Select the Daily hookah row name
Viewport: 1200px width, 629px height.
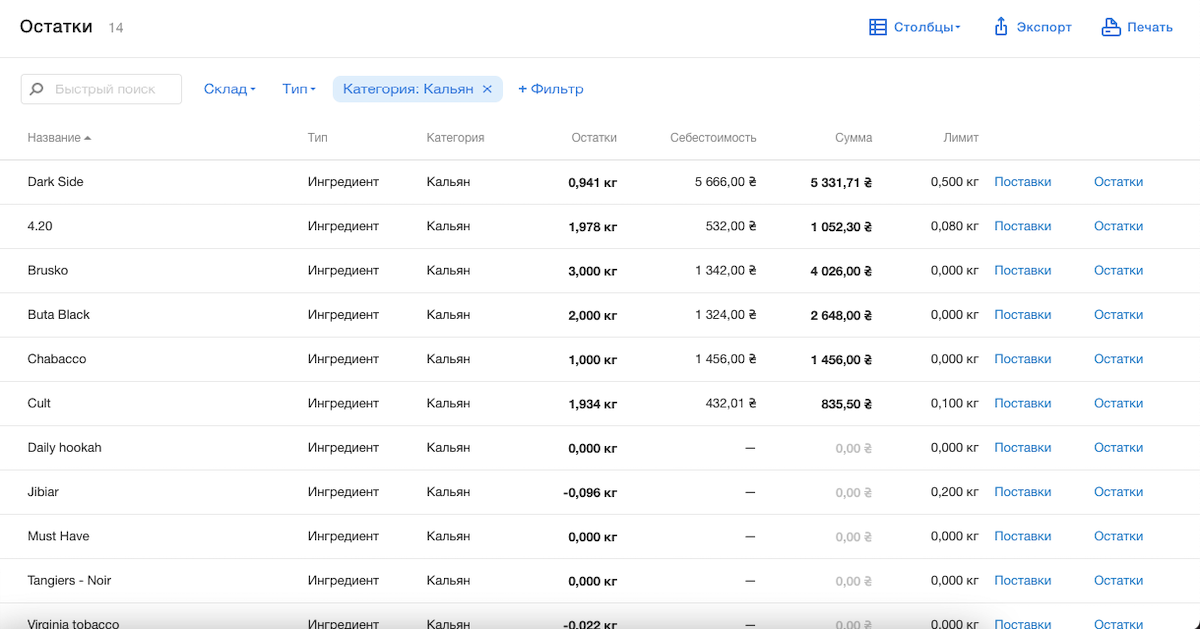(65, 447)
